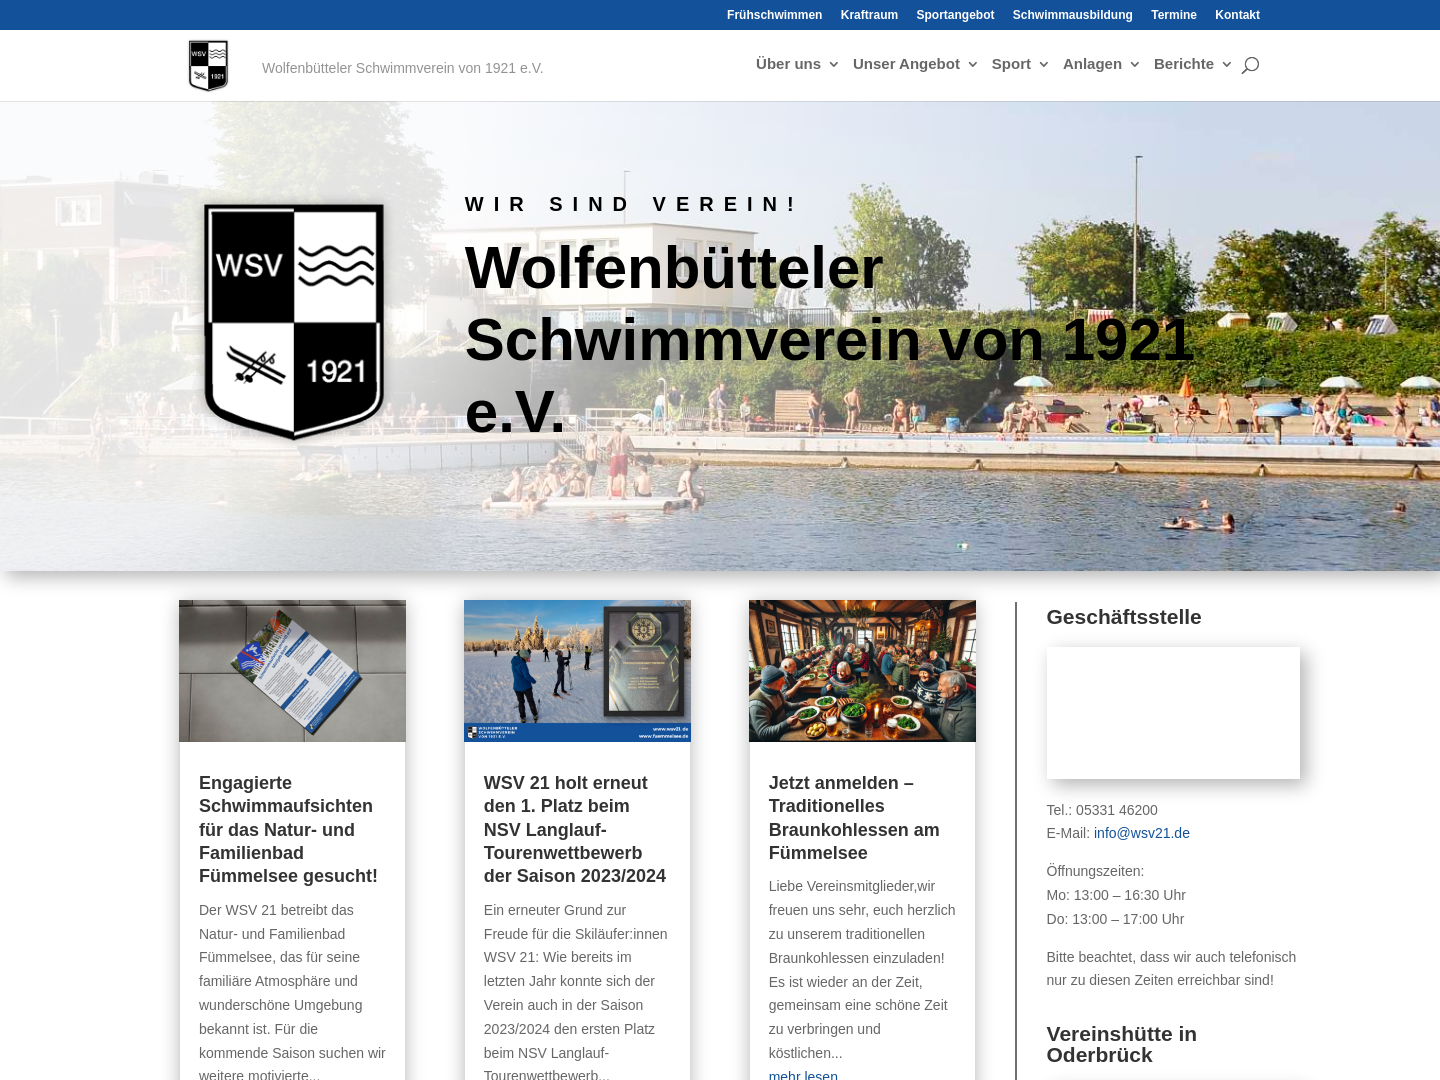Click the small WSV logo in header
This screenshot has height=1080, width=1440.
pyautogui.click(x=208, y=65)
